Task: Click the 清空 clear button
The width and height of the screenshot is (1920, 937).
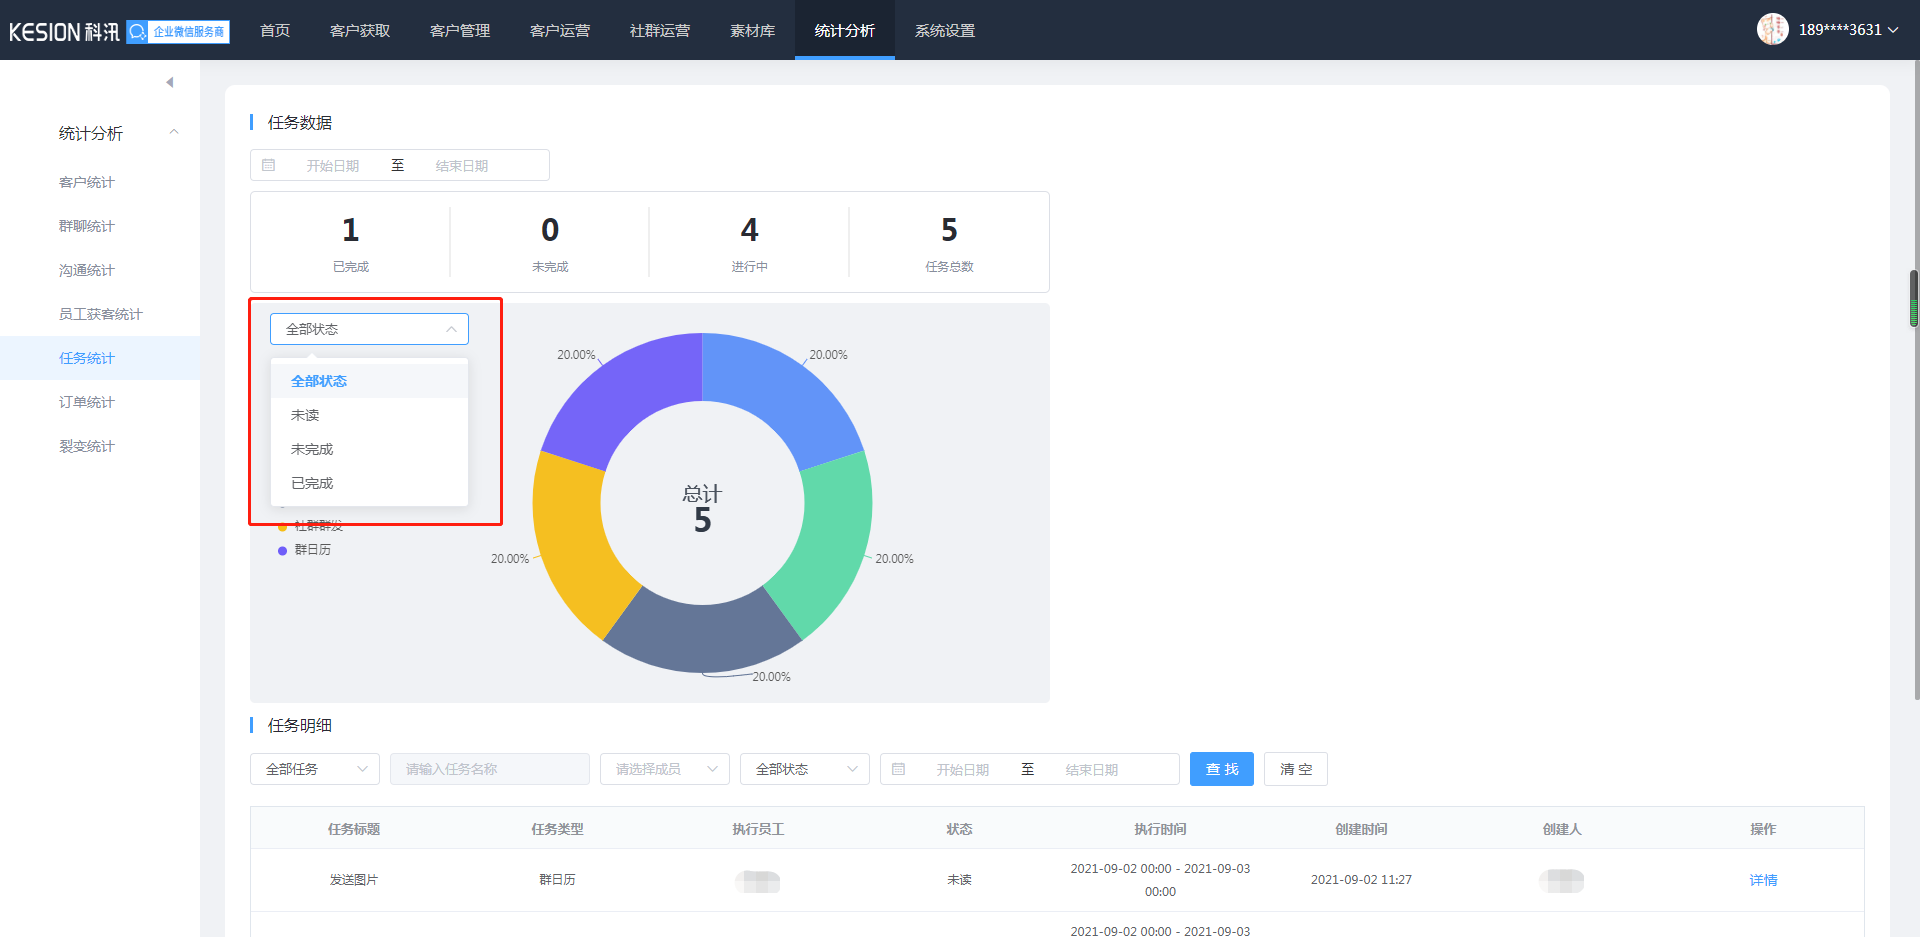Action: click(x=1295, y=769)
